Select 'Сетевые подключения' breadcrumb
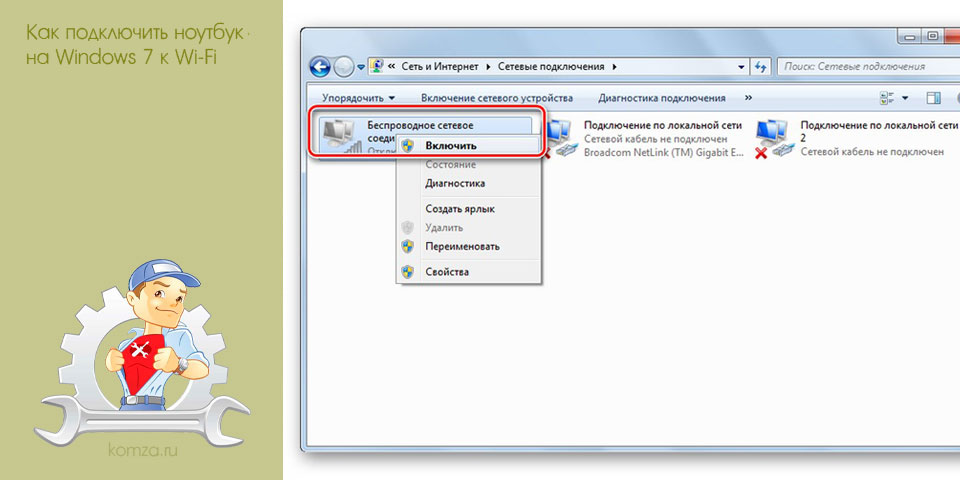 click(551, 66)
